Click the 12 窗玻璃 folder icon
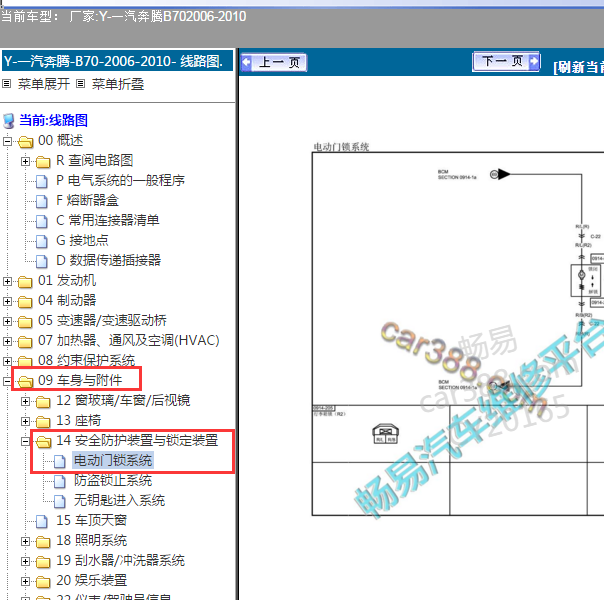Image resolution: width=604 pixels, height=600 pixels. point(43,402)
